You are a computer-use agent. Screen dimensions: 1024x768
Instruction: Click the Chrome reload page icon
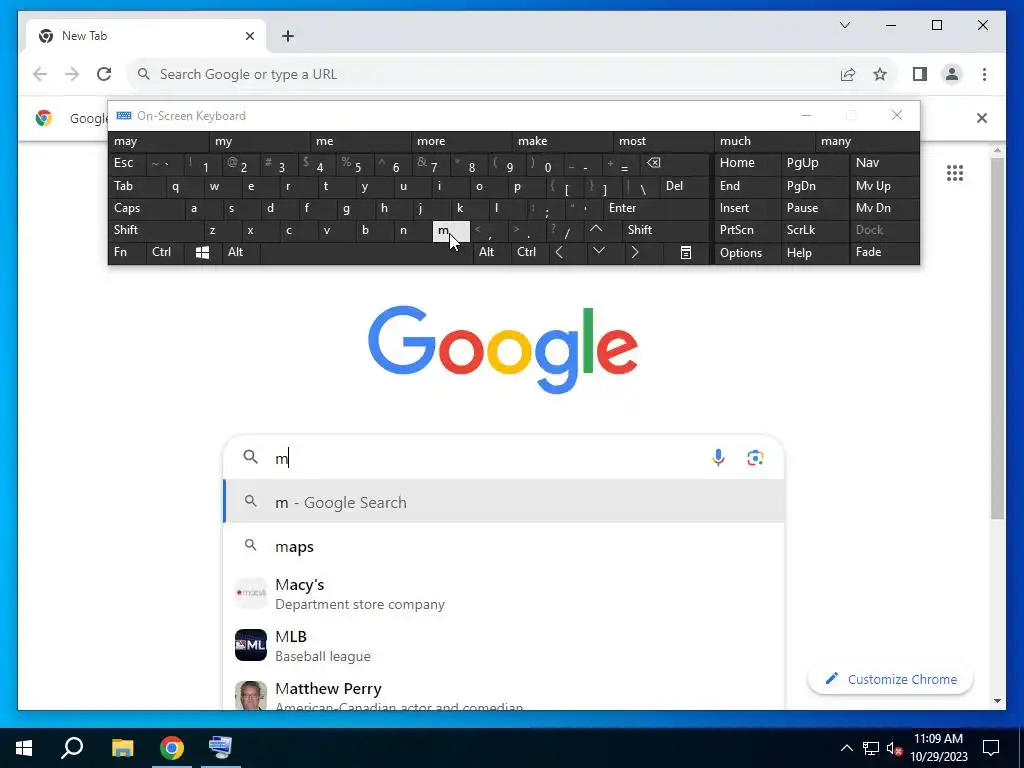tap(104, 74)
